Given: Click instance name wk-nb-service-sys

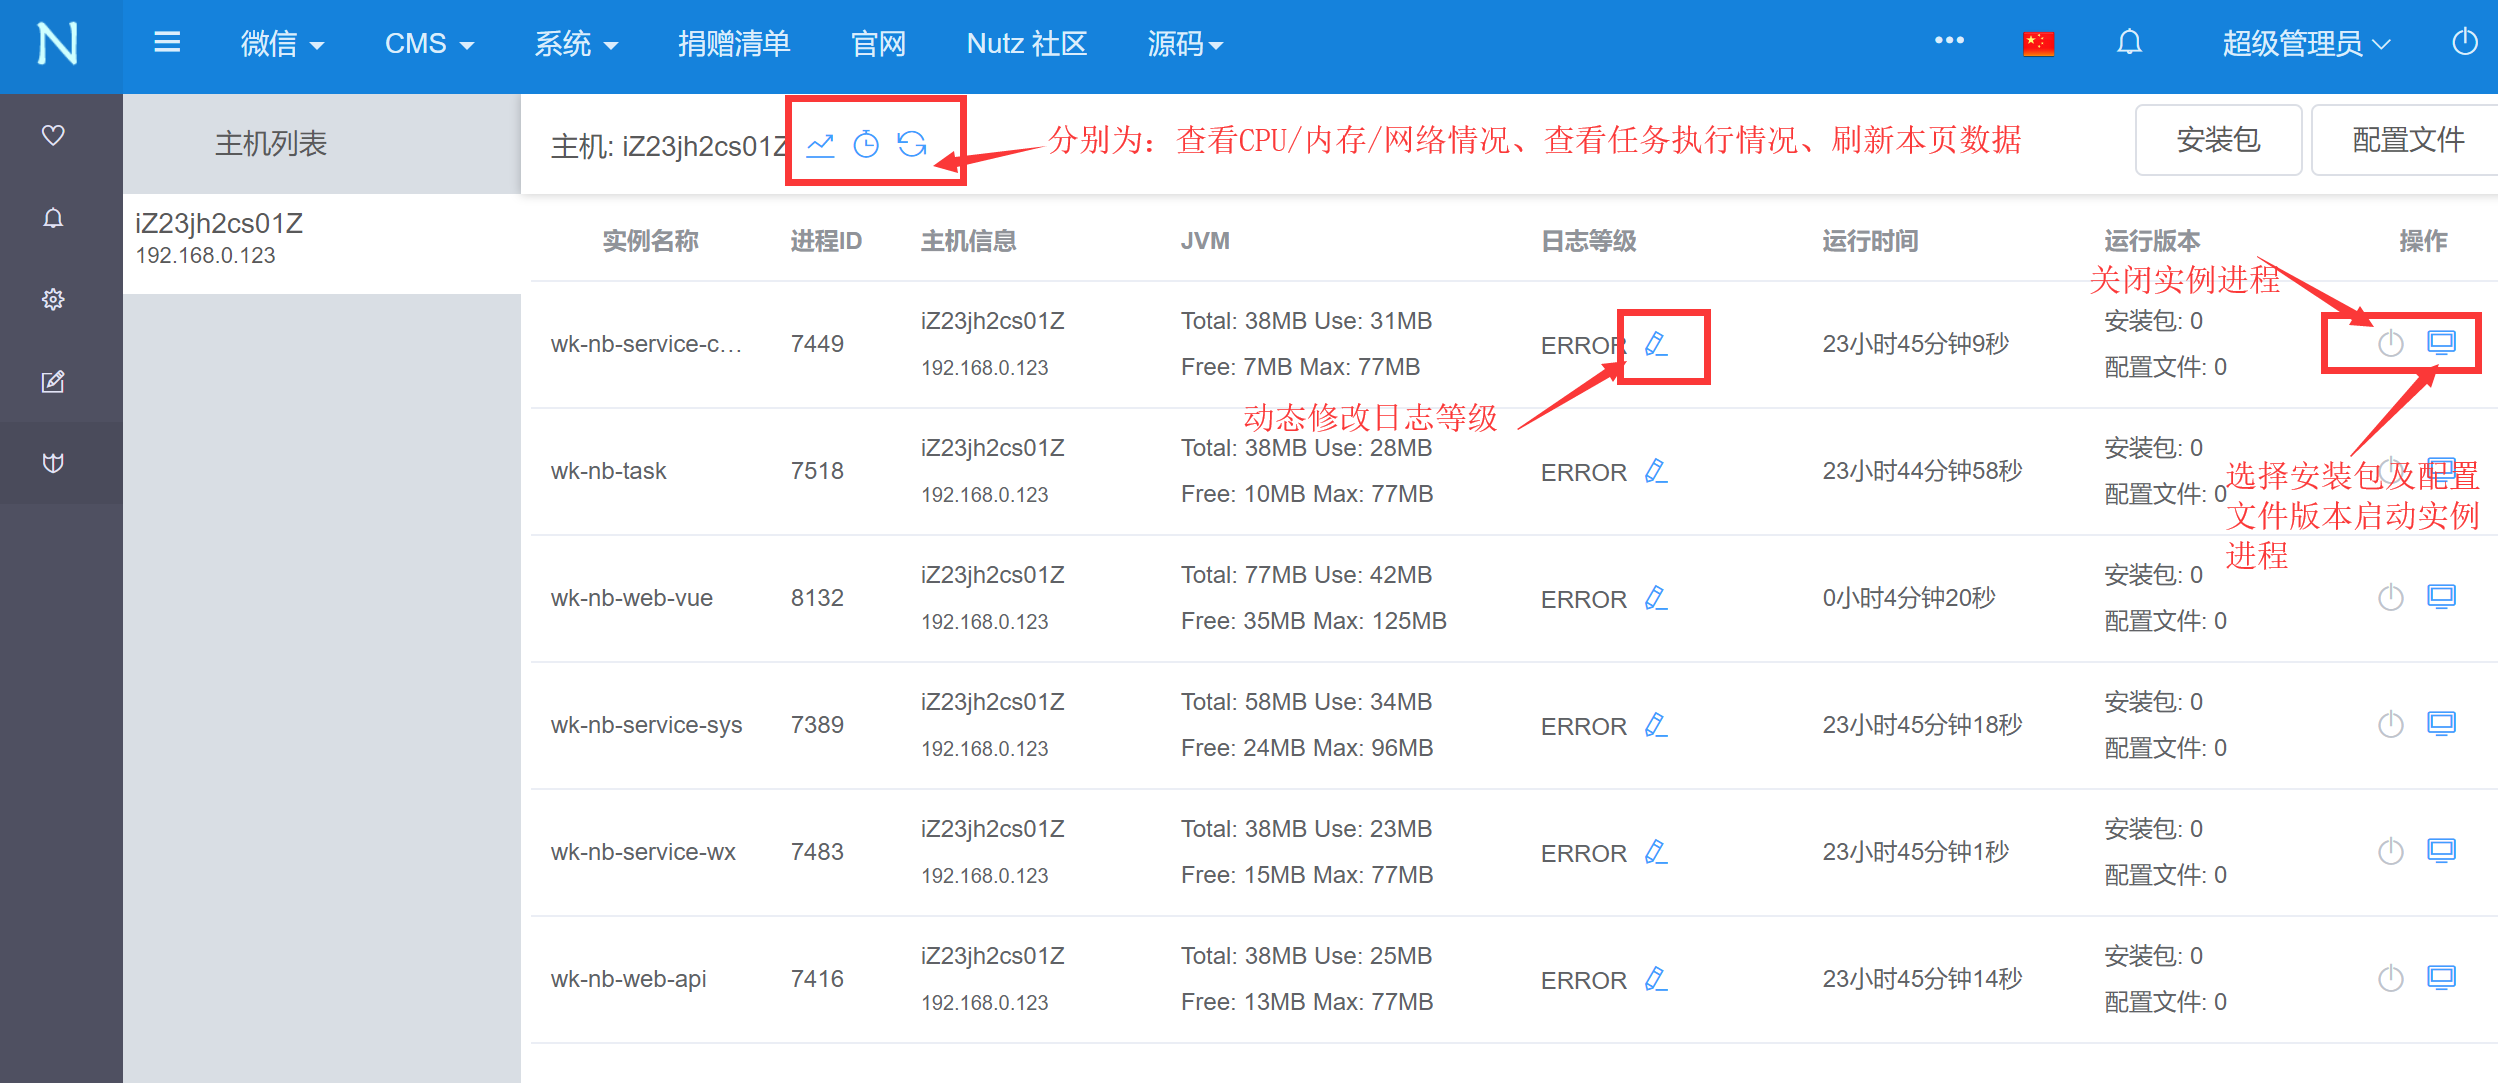Looking at the screenshot, I should tap(646, 725).
